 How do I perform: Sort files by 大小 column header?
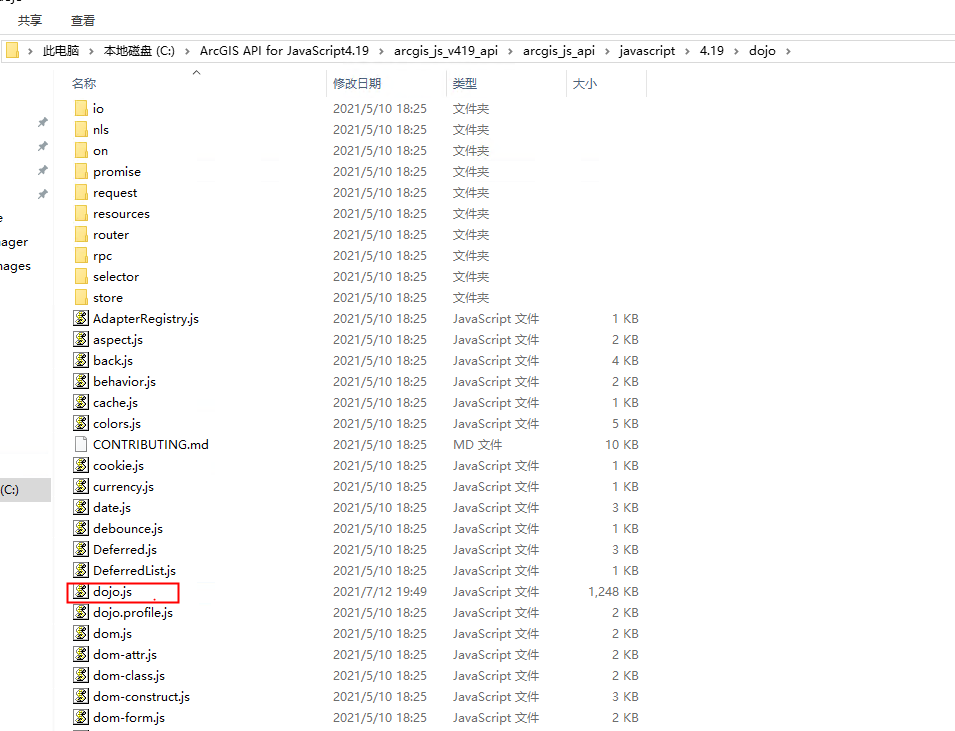[x=585, y=83]
